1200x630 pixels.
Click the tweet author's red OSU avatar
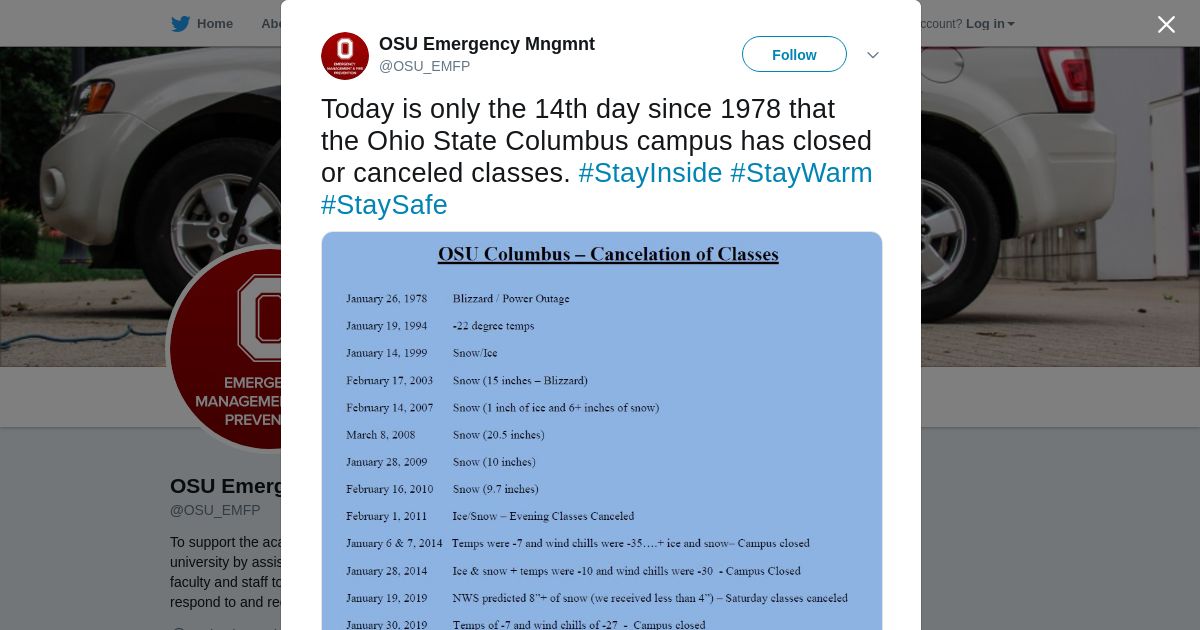click(345, 56)
